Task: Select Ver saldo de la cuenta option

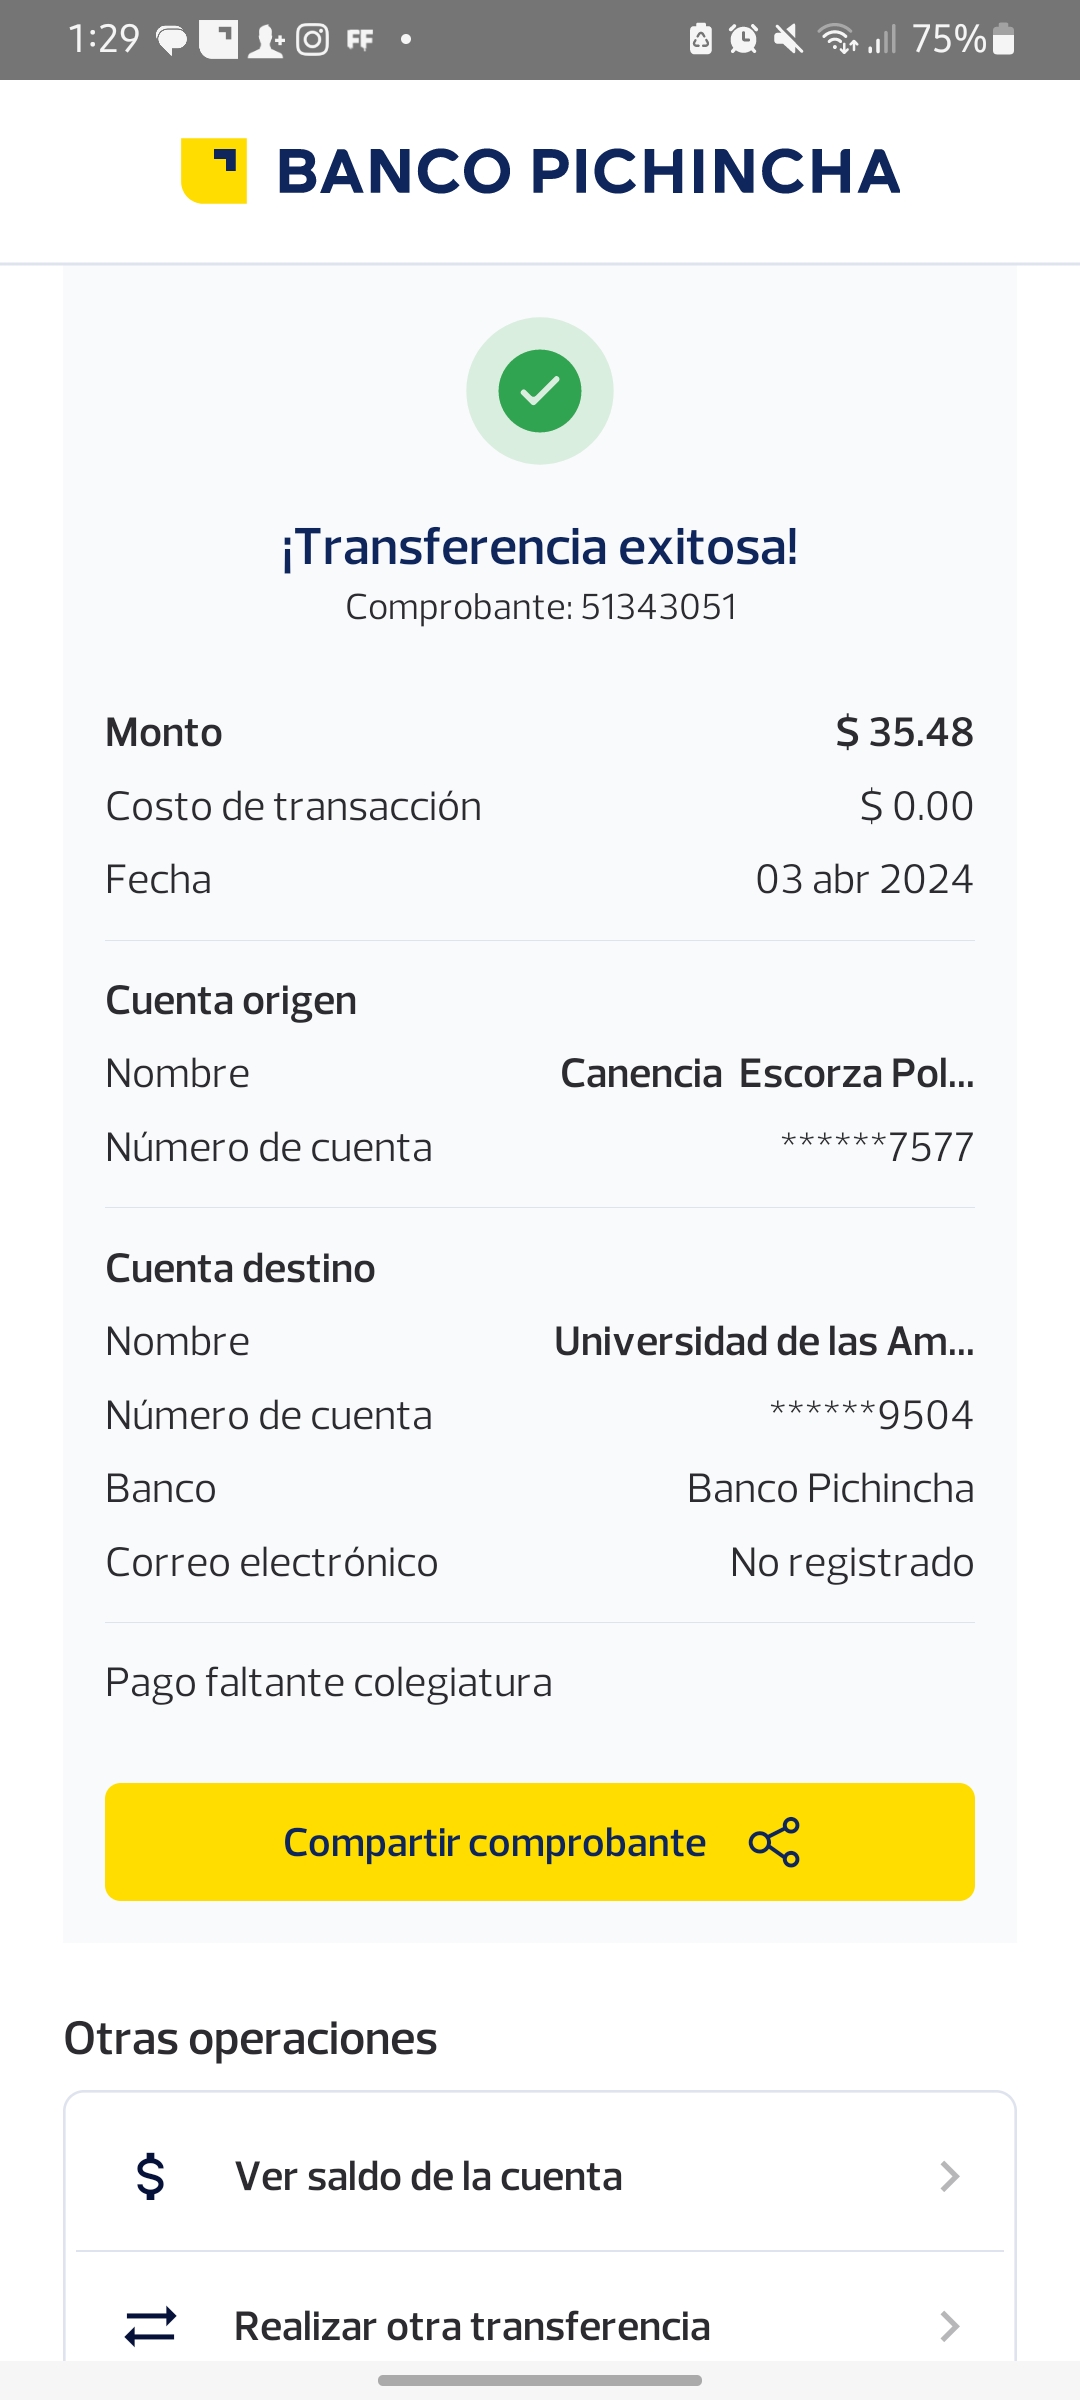Action: click(428, 2176)
